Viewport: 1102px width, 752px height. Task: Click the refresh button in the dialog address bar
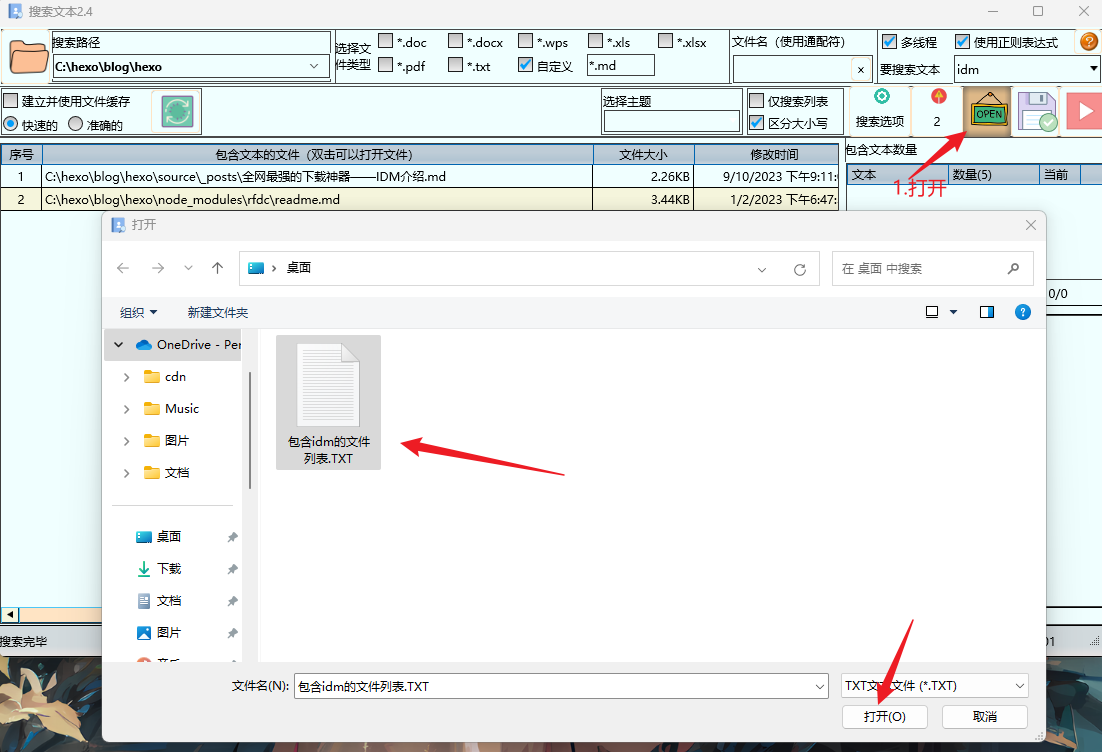click(799, 269)
